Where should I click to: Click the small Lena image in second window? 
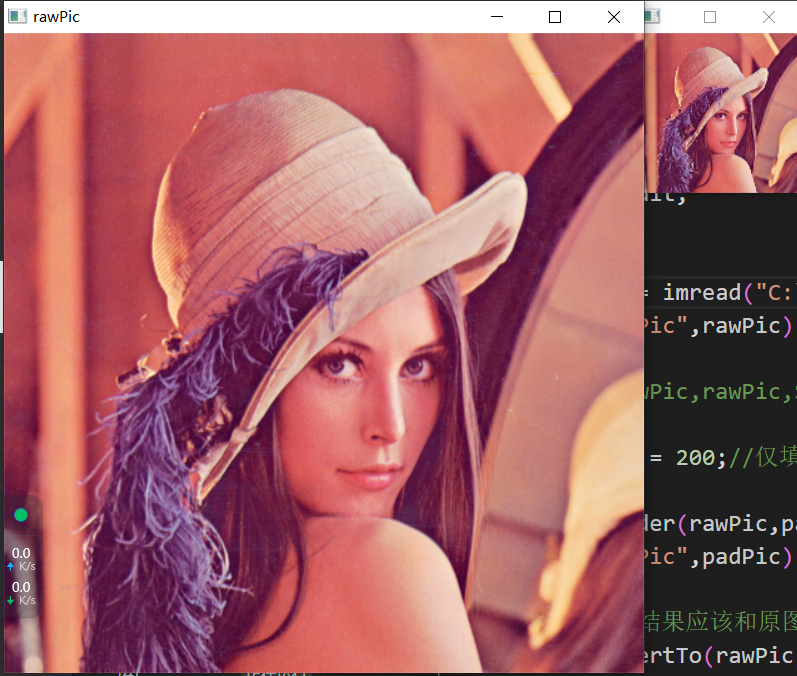tap(721, 113)
